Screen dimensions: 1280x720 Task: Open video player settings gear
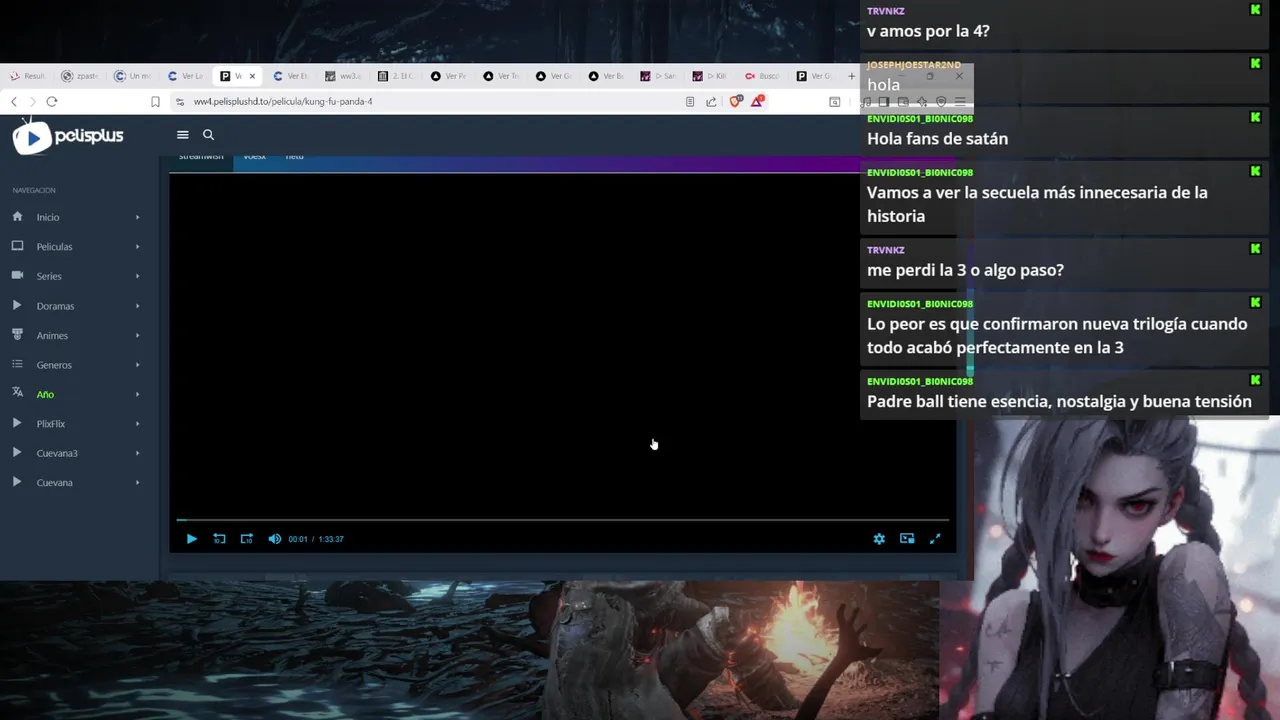(879, 539)
